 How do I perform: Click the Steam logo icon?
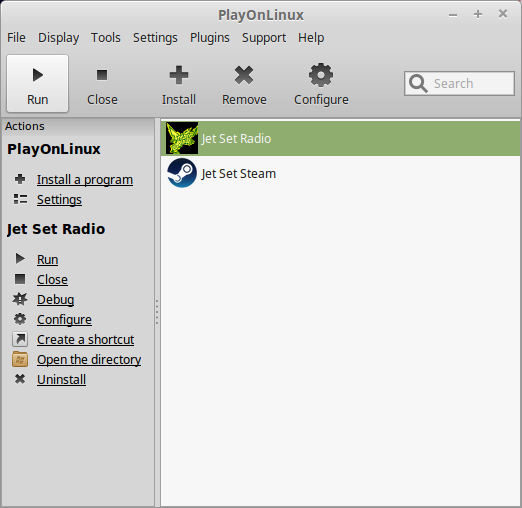182,173
